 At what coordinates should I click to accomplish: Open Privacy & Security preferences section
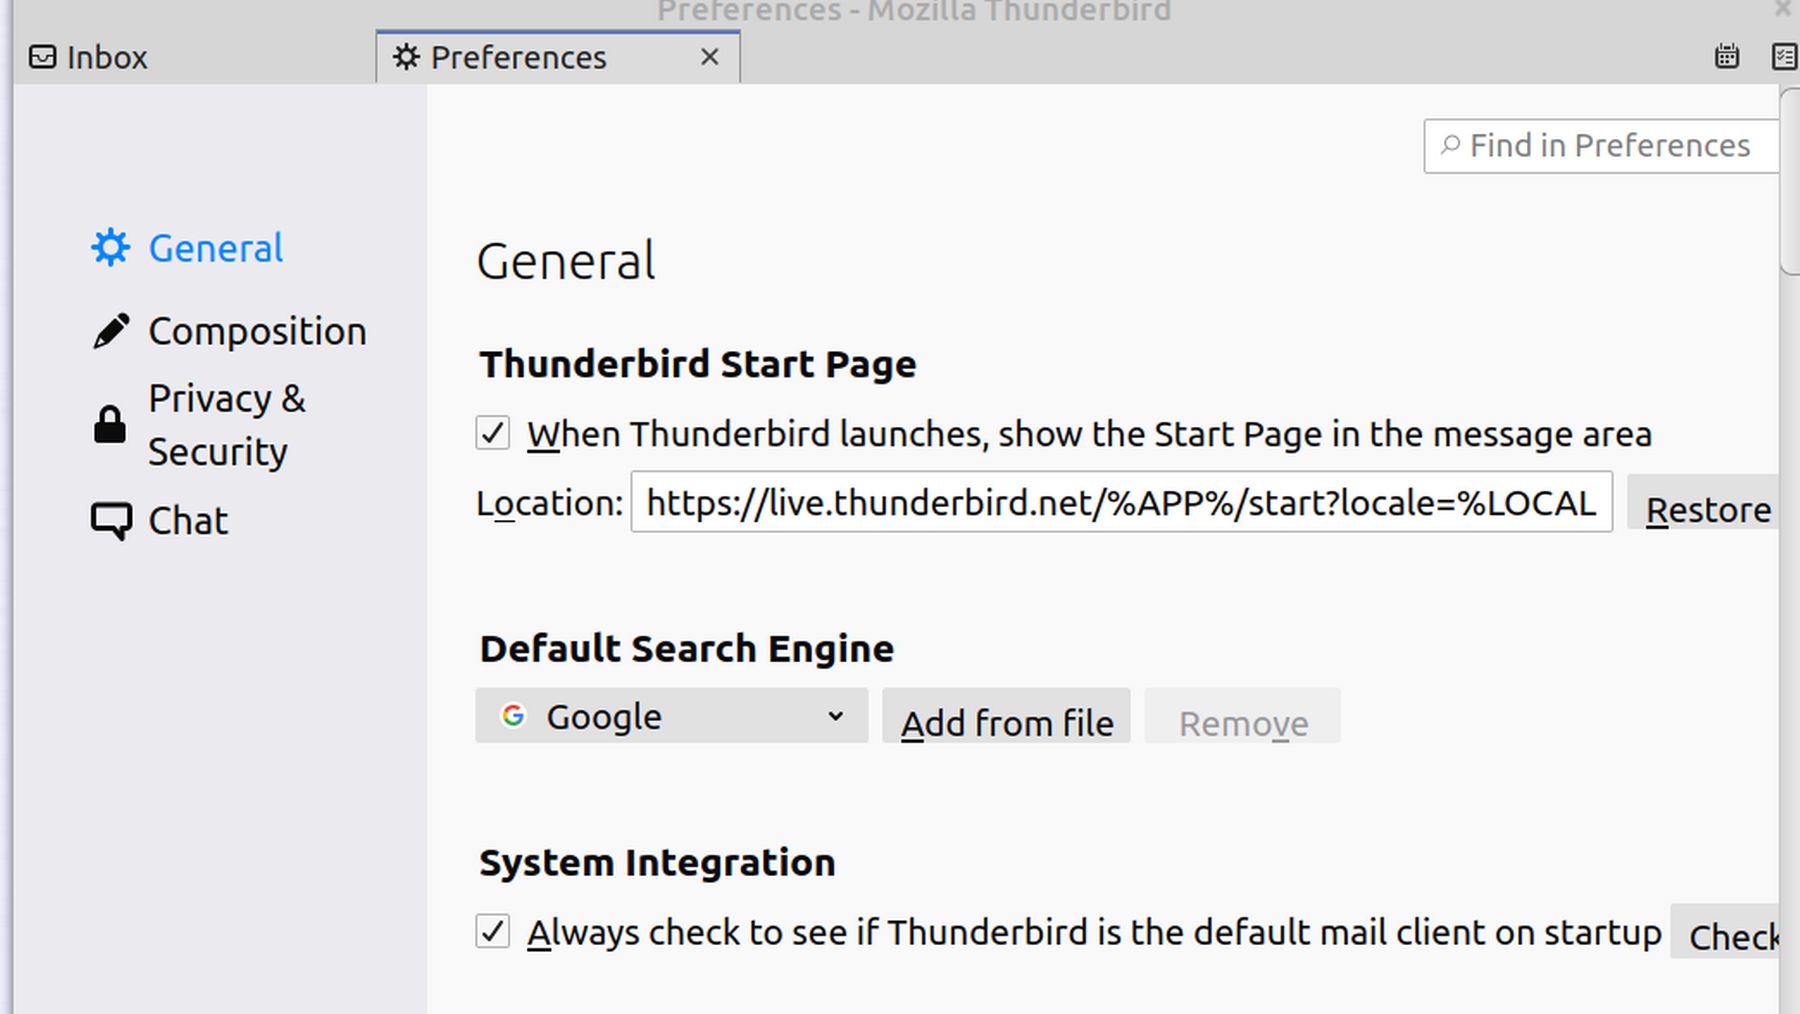(199, 425)
